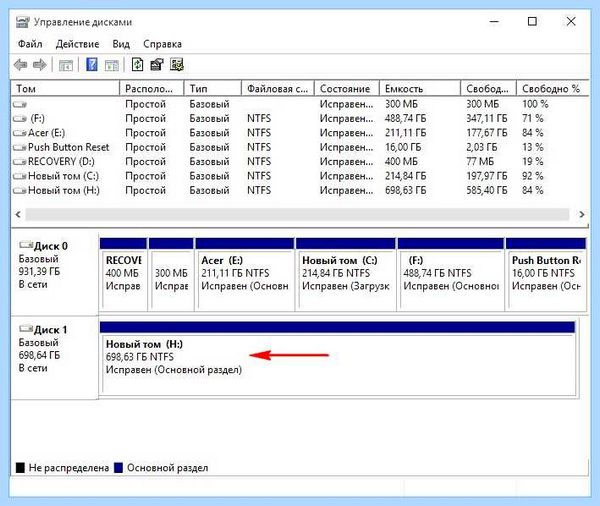Open the Действие menu

pos(77,44)
